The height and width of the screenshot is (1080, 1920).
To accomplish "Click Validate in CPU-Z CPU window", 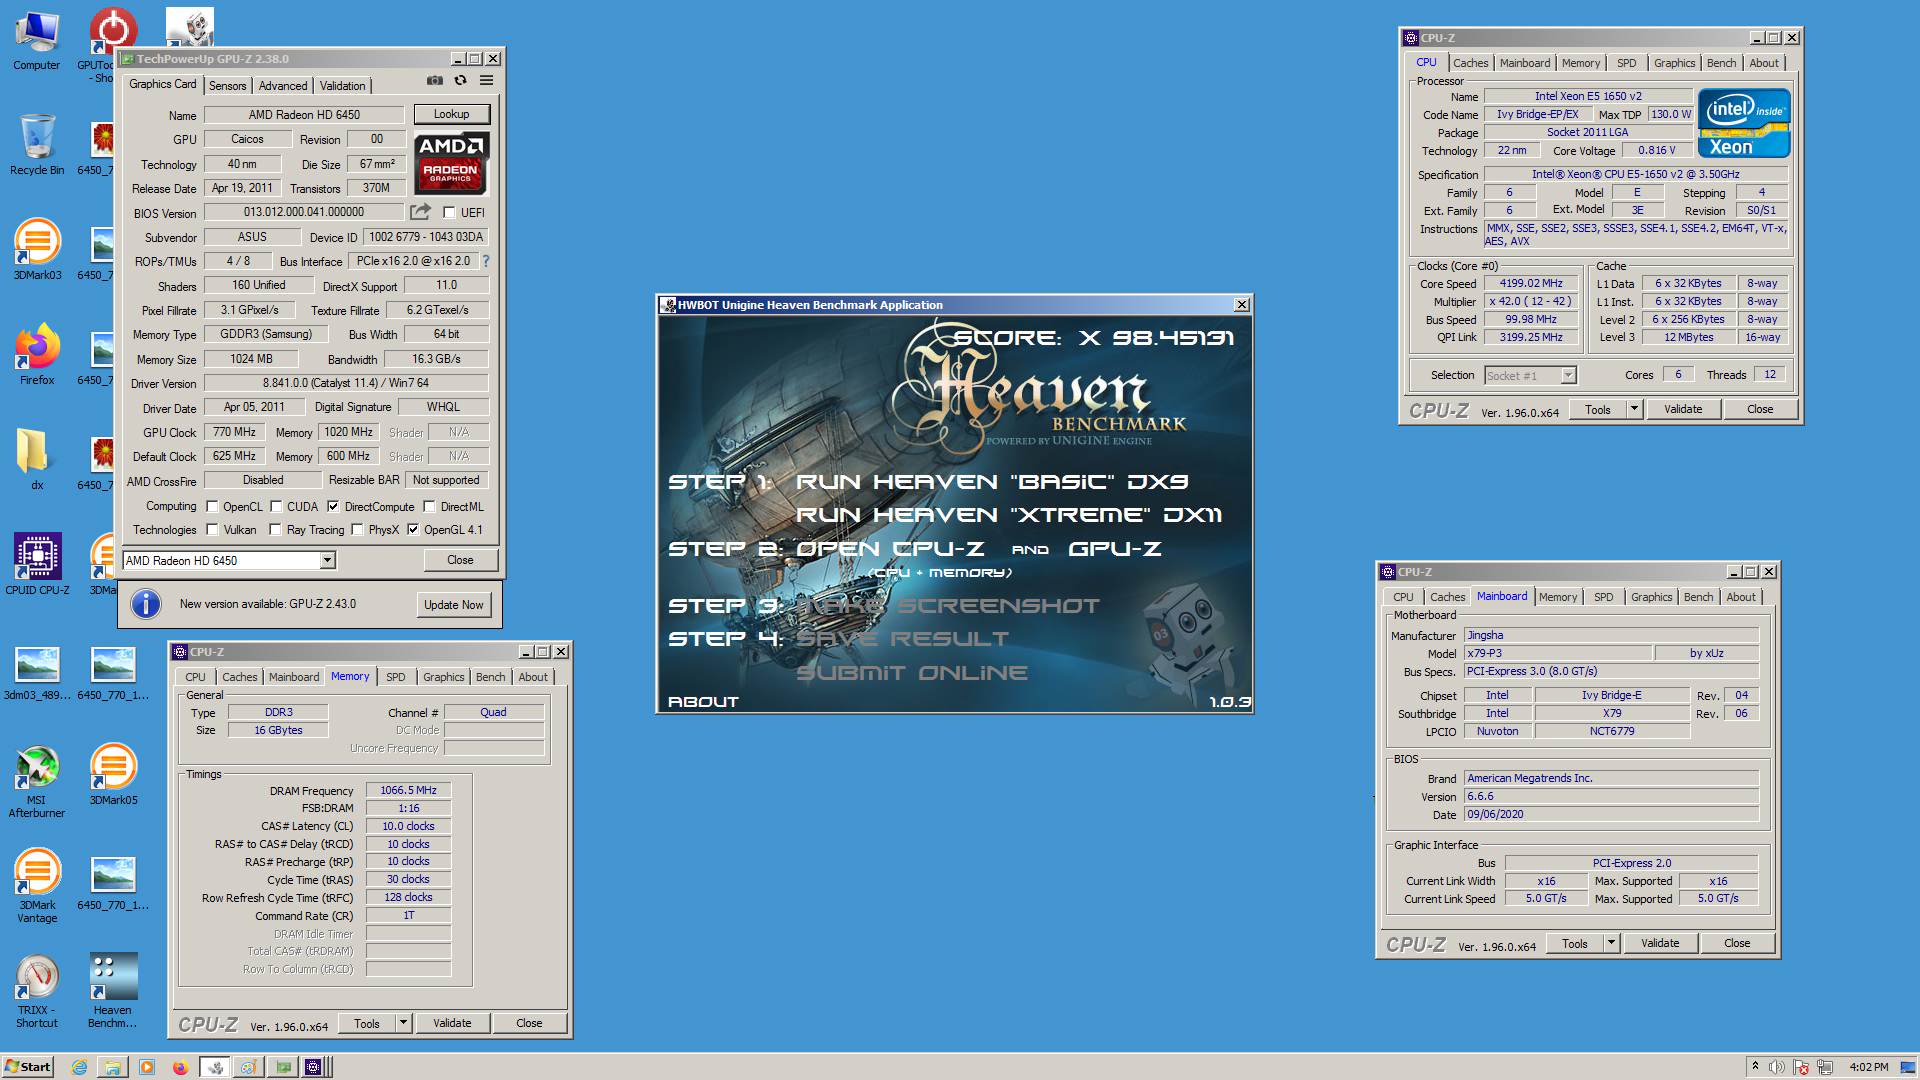I will [1683, 409].
